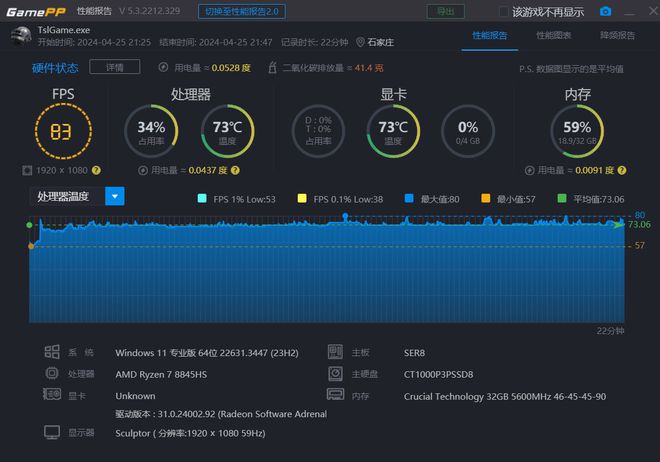Click the help icon after 0.0091 度
Screen dimensions: 660x462
pyautogui.click(x=622, y=170)
